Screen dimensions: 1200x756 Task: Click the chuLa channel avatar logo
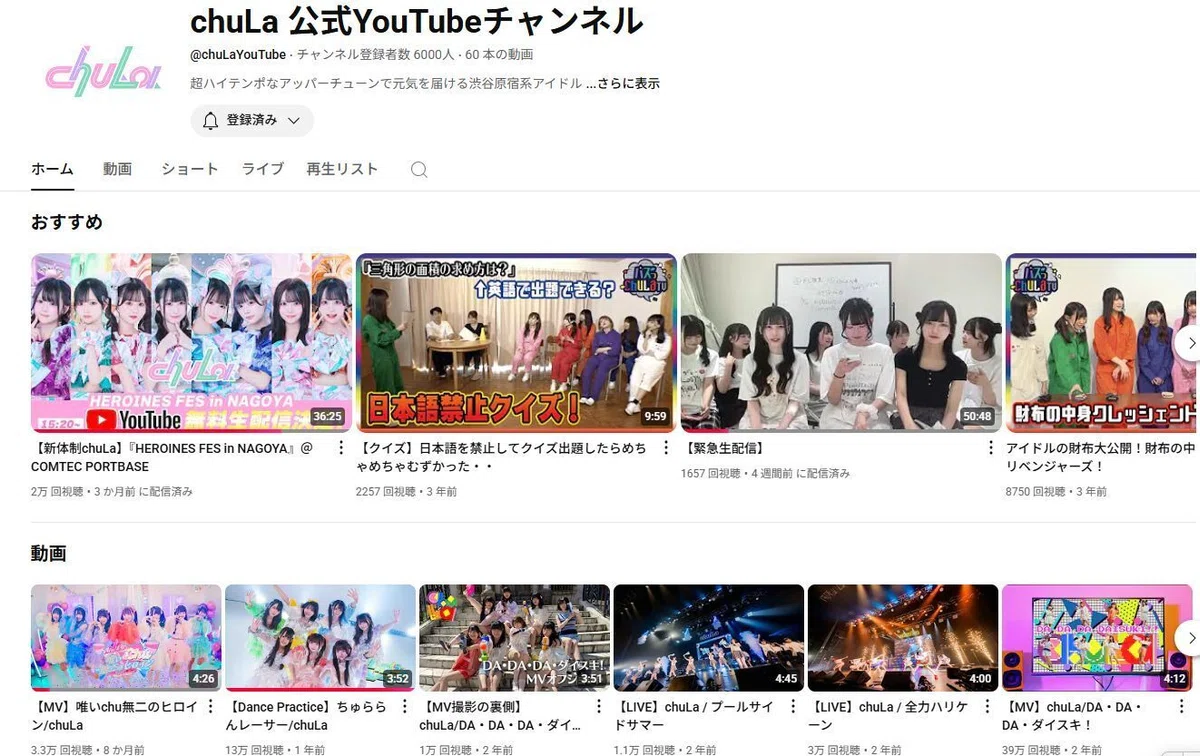point(104,72)
